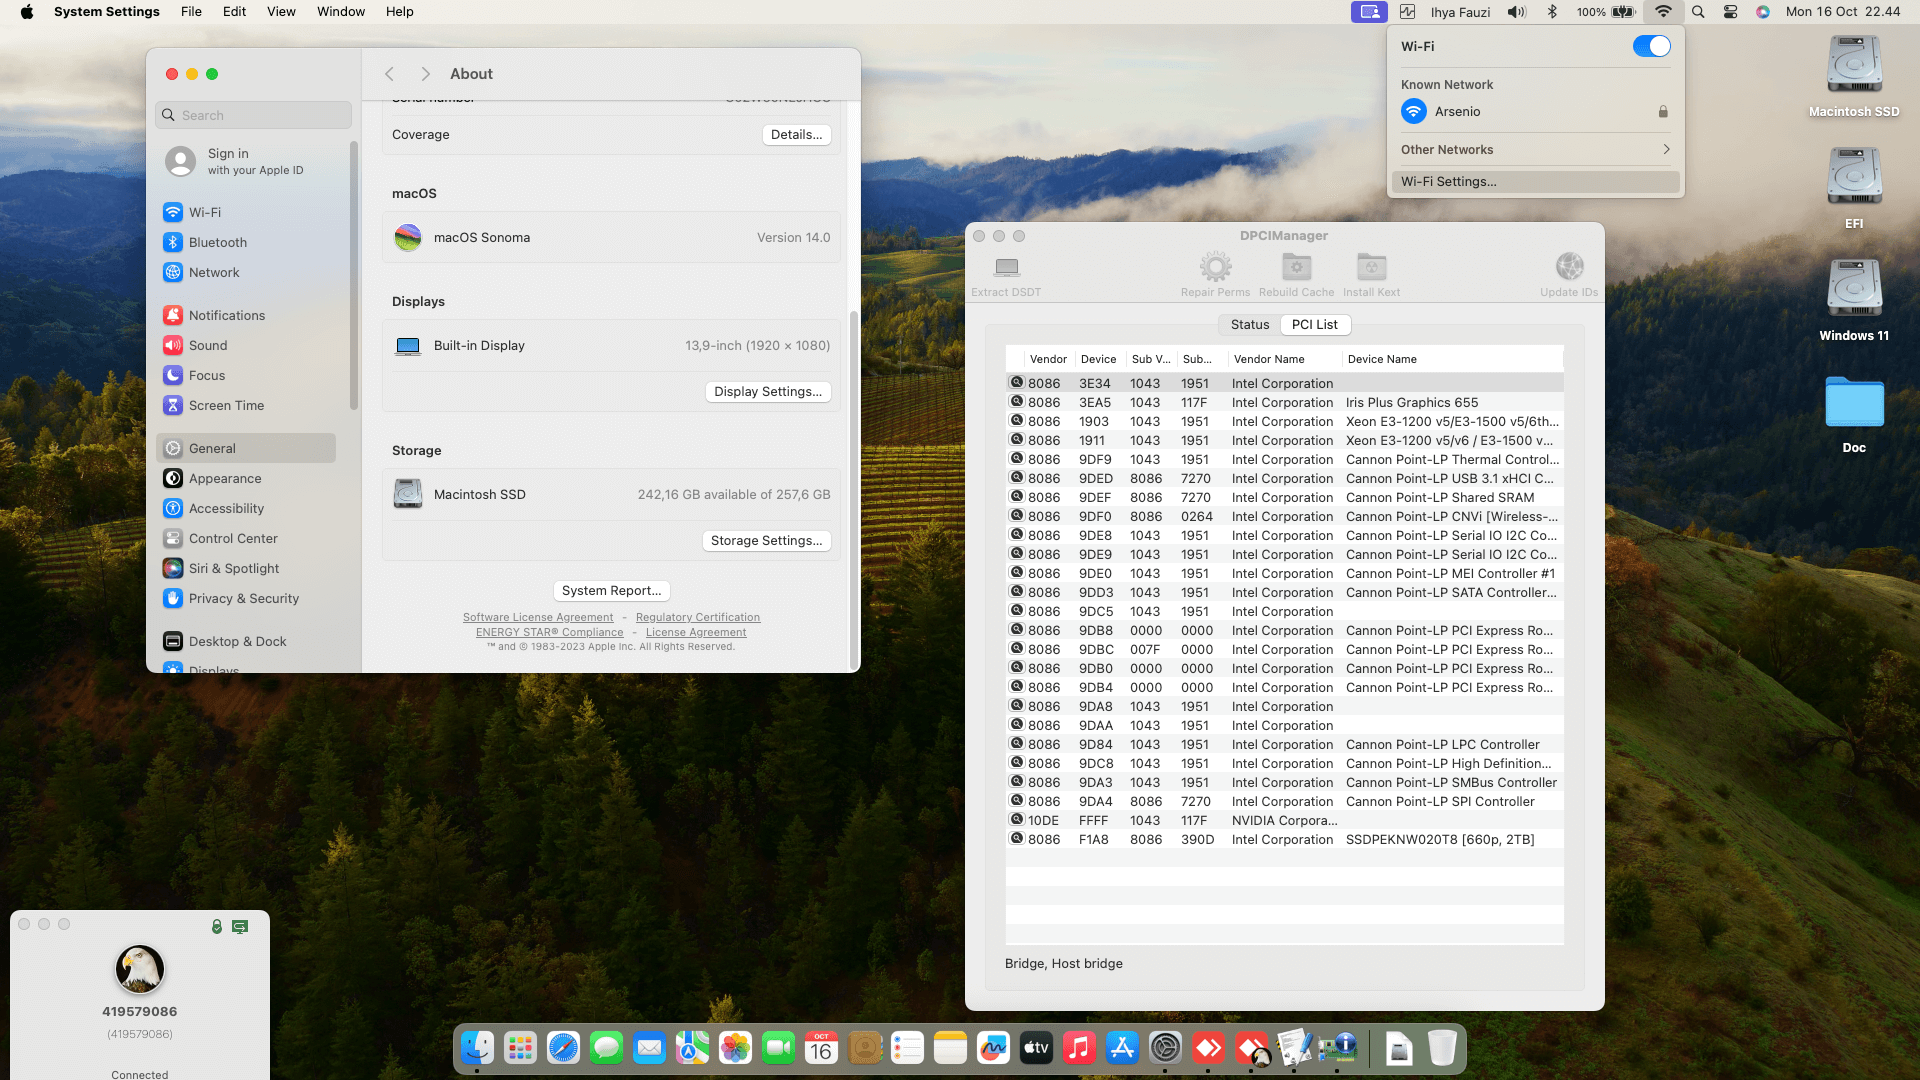The image size is (1920, 1080).
Task: Expand Other Networks in the Wi-Fi menu
Action: (1535, 150)
